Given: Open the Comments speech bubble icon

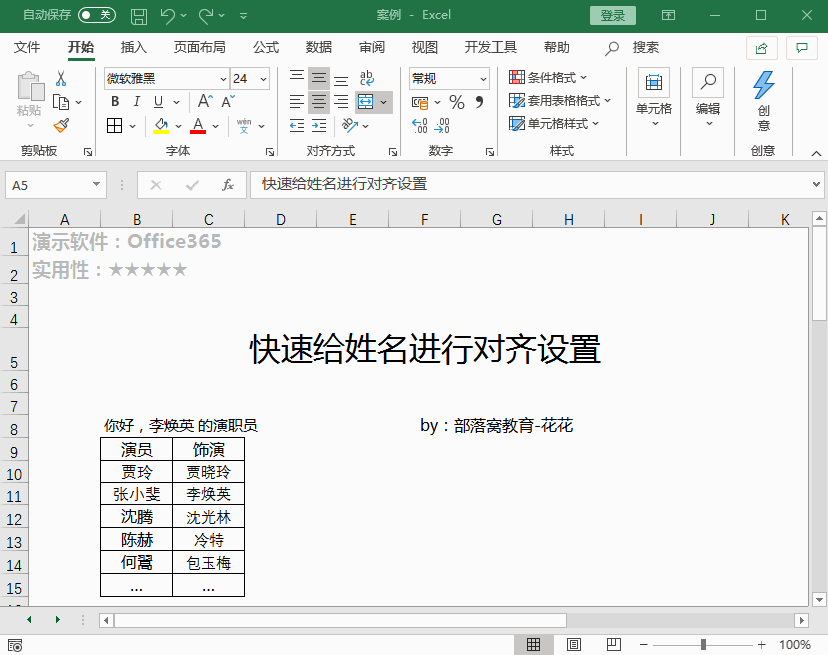Looking at the screenshot, I should [802, 49].
